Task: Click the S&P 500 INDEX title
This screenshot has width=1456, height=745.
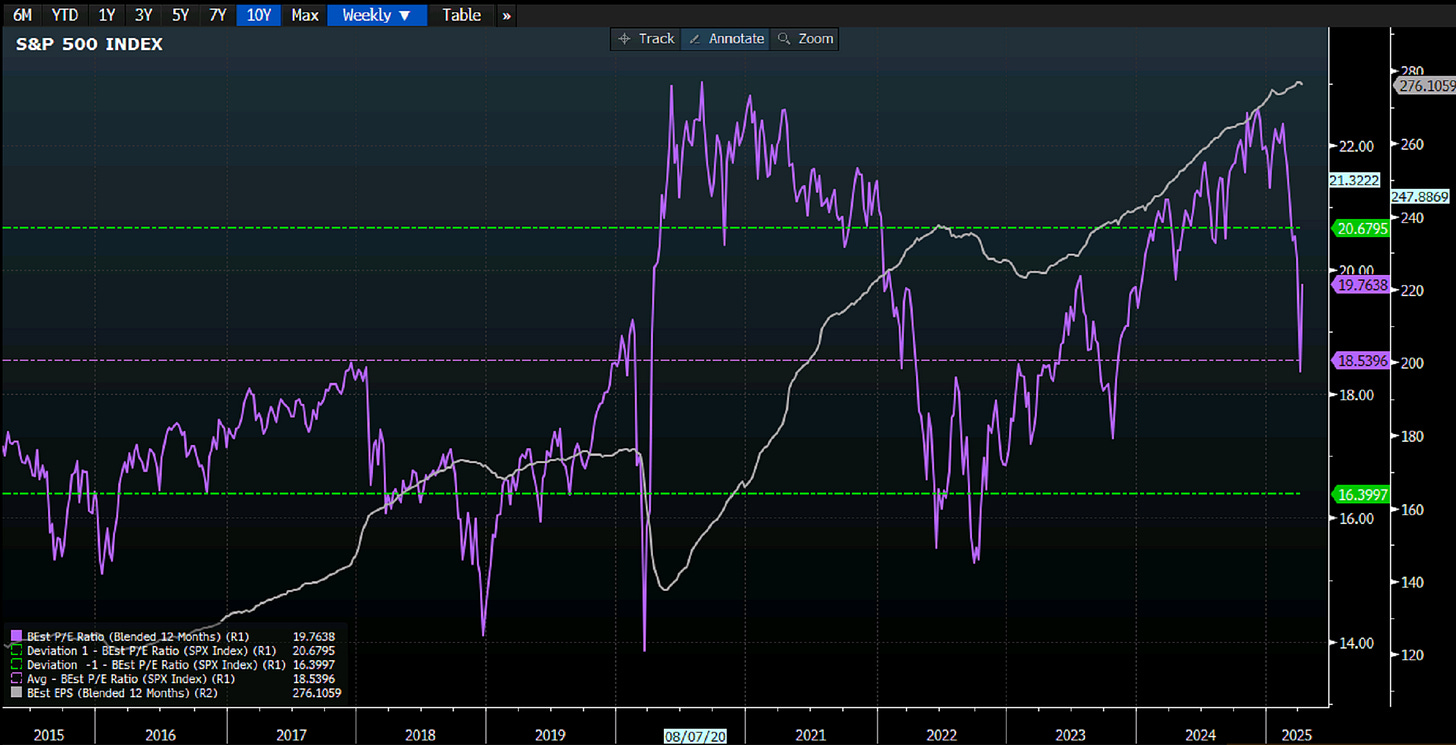Action: 89,45
